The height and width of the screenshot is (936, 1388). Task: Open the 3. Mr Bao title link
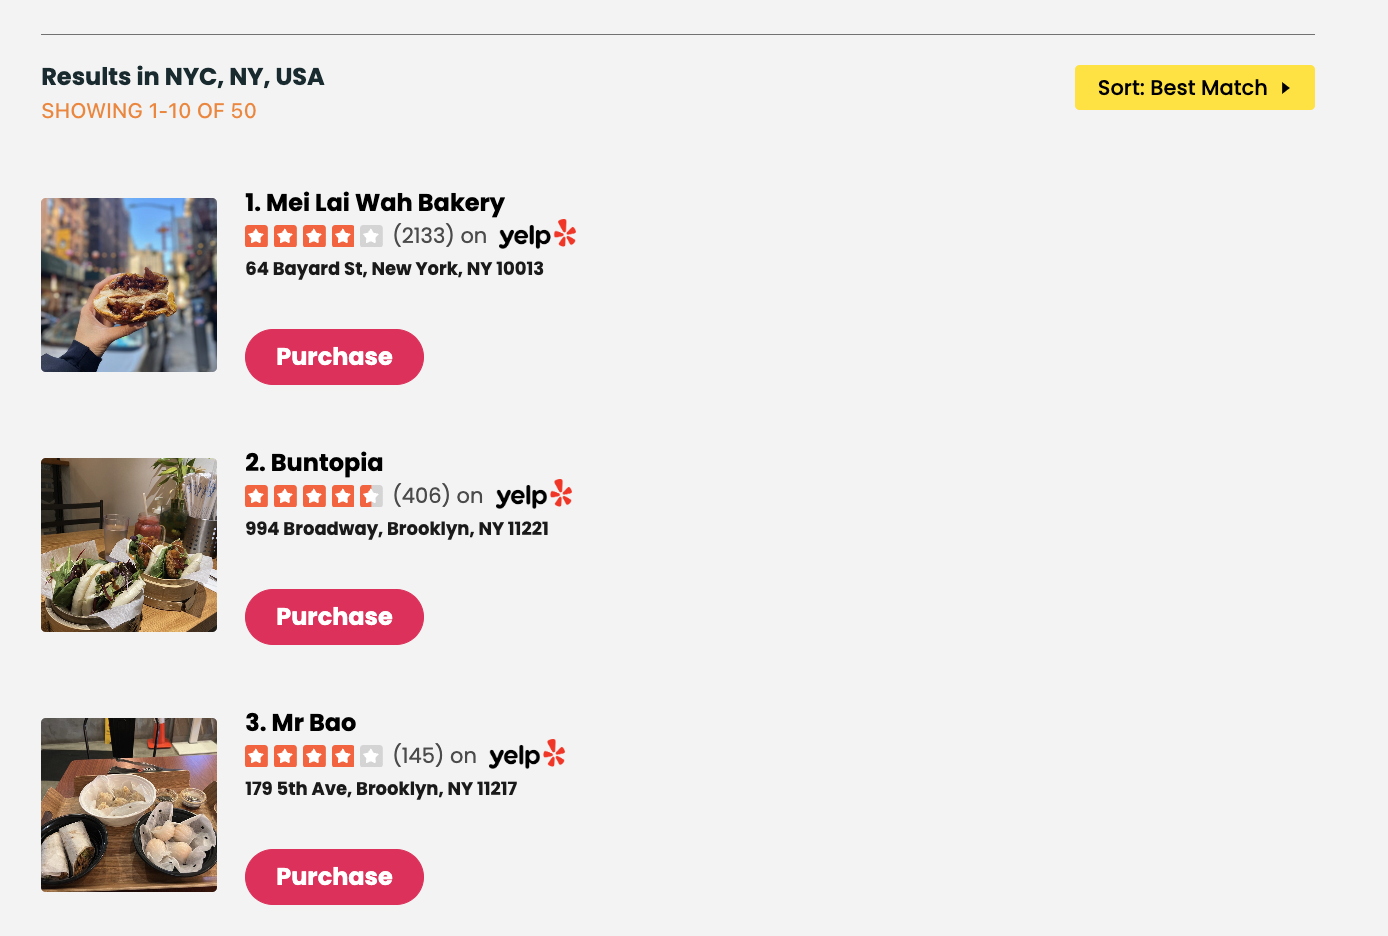(x=301, y=723)
